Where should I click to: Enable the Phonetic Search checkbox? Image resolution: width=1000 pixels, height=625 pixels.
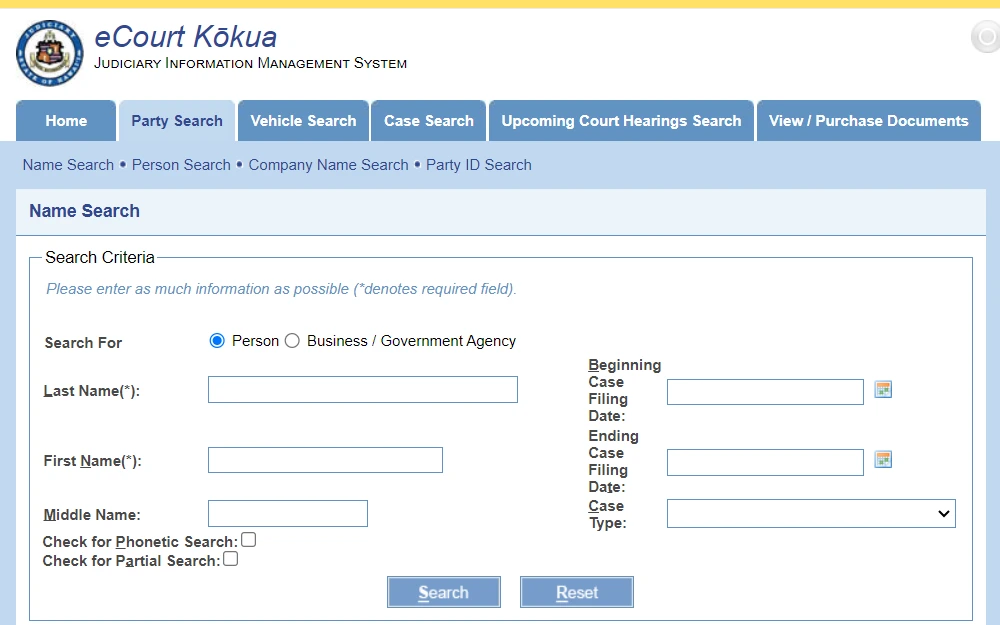click(x=249, y=540)
